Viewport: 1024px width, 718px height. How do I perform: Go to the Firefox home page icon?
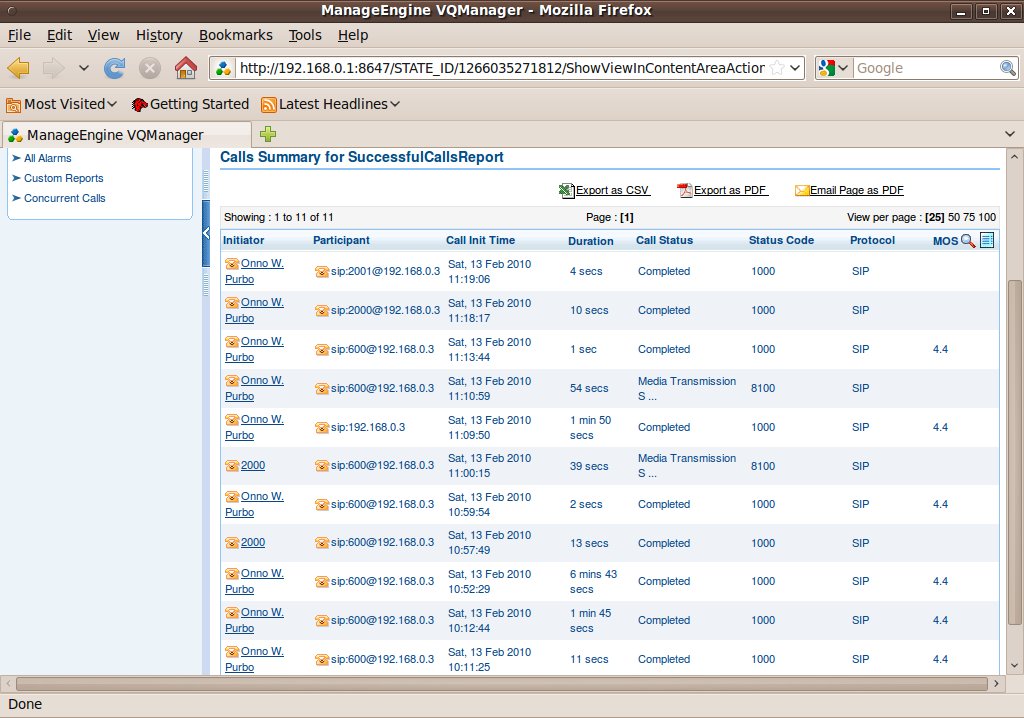(x=185, y=68)
